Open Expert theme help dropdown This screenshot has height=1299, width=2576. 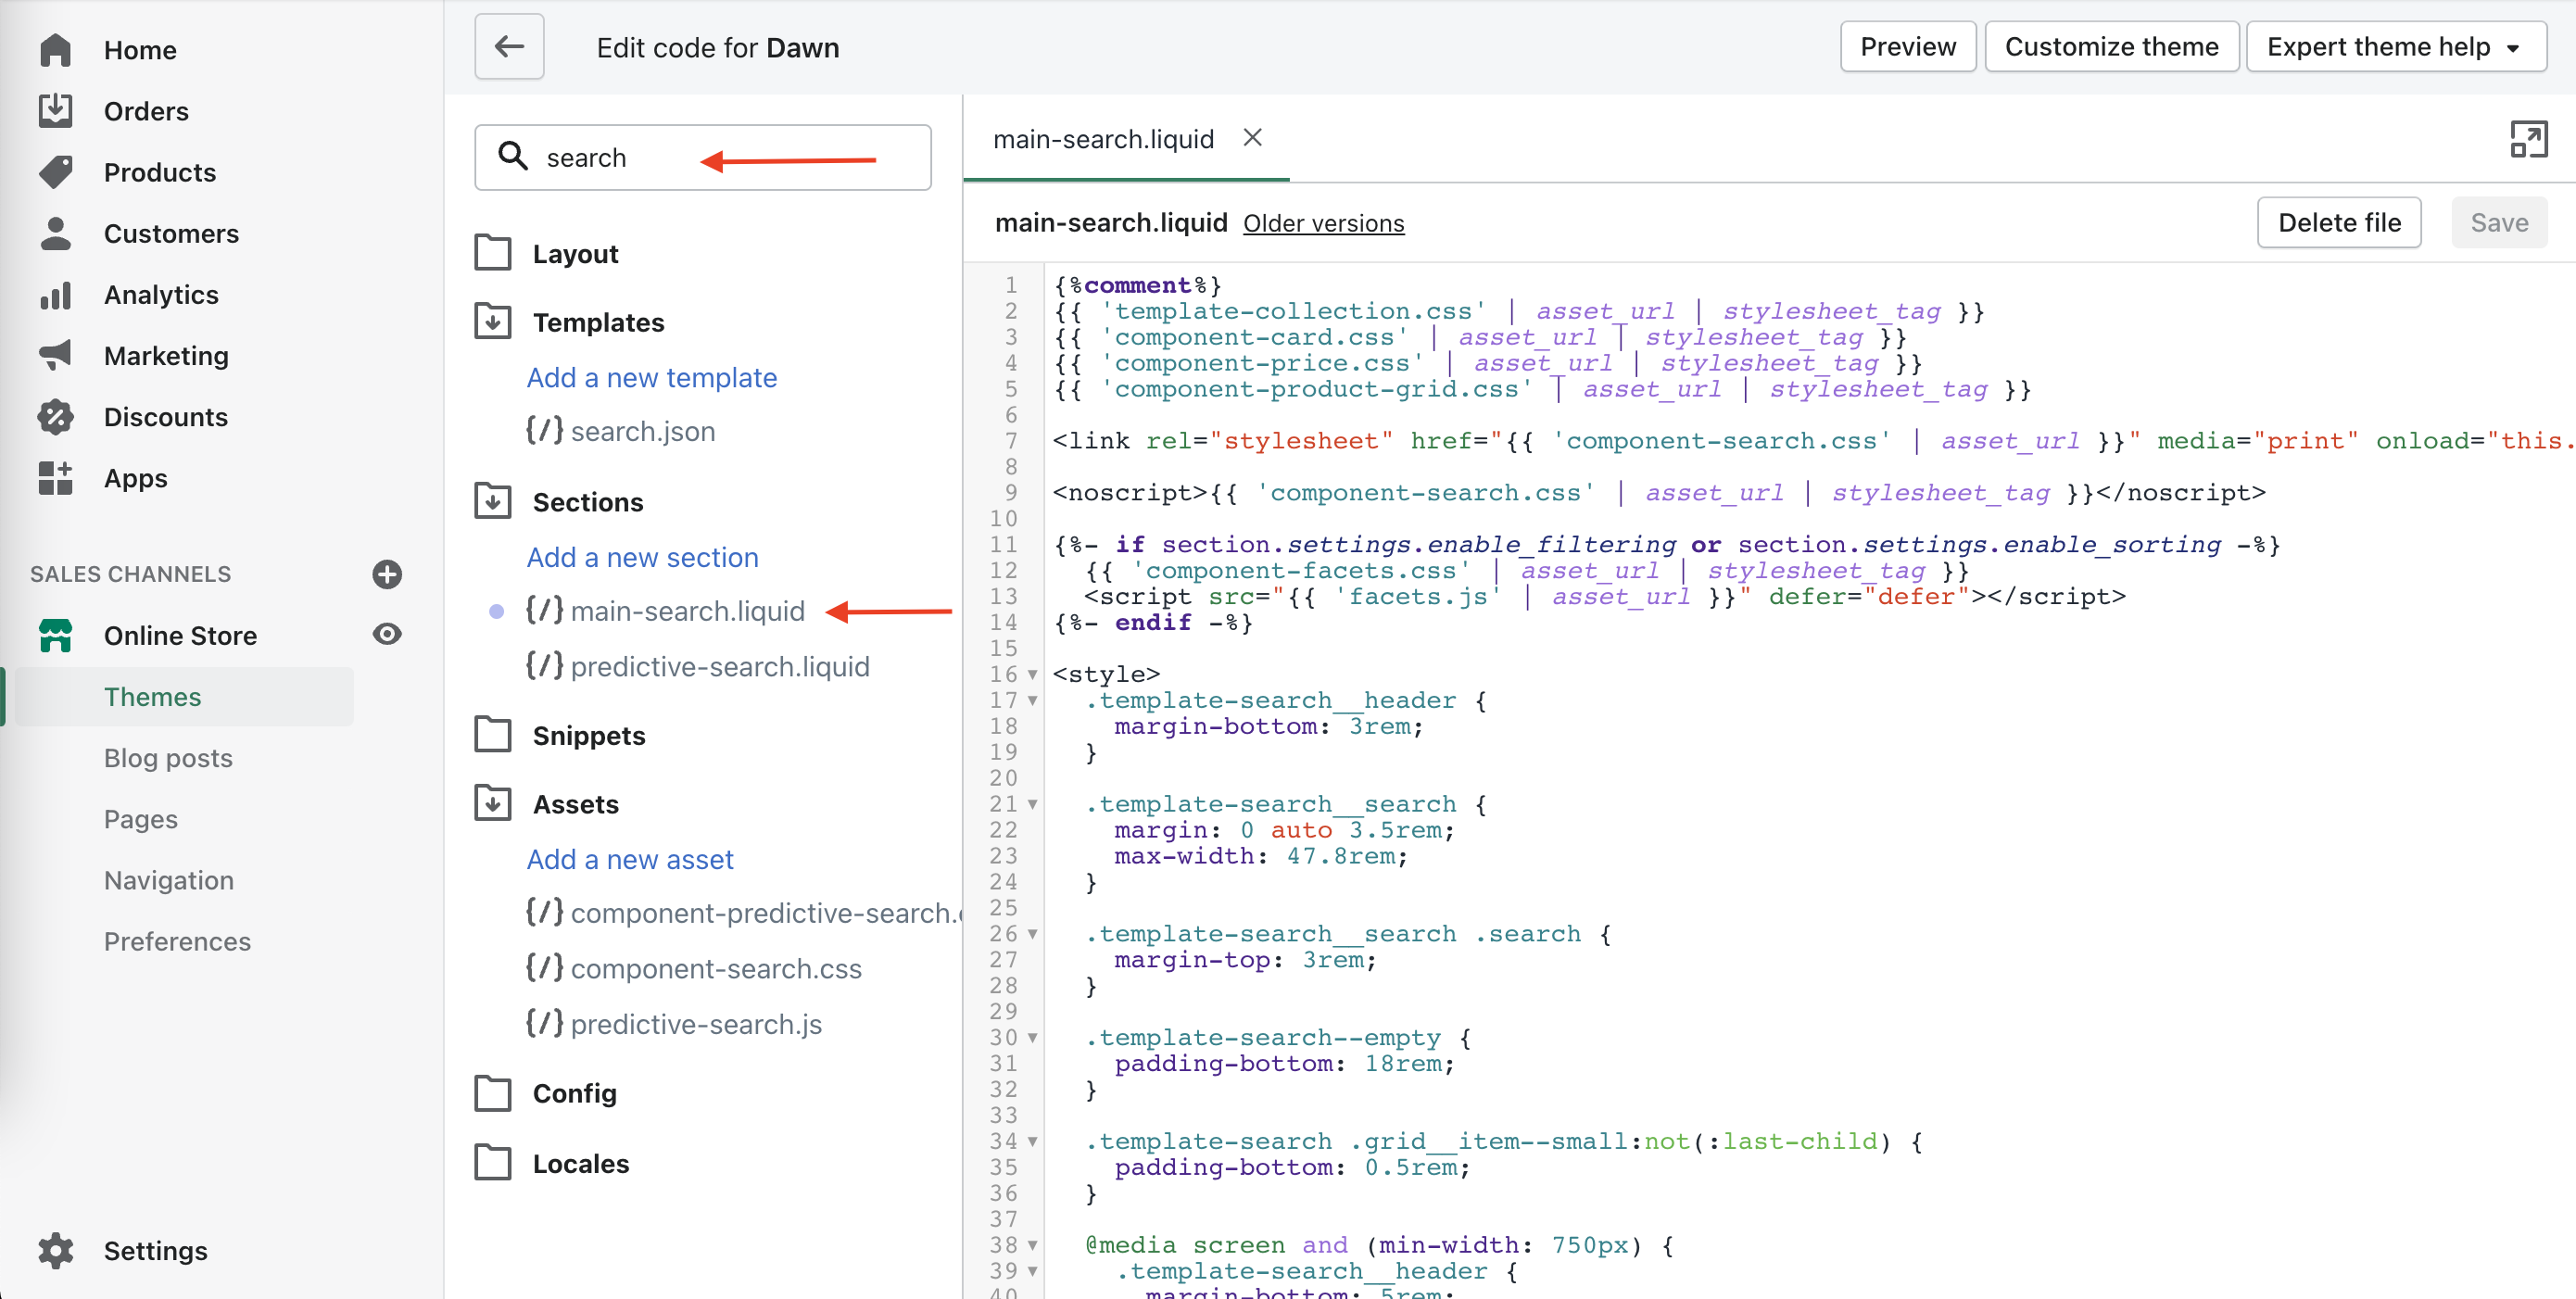point(2395,47)
